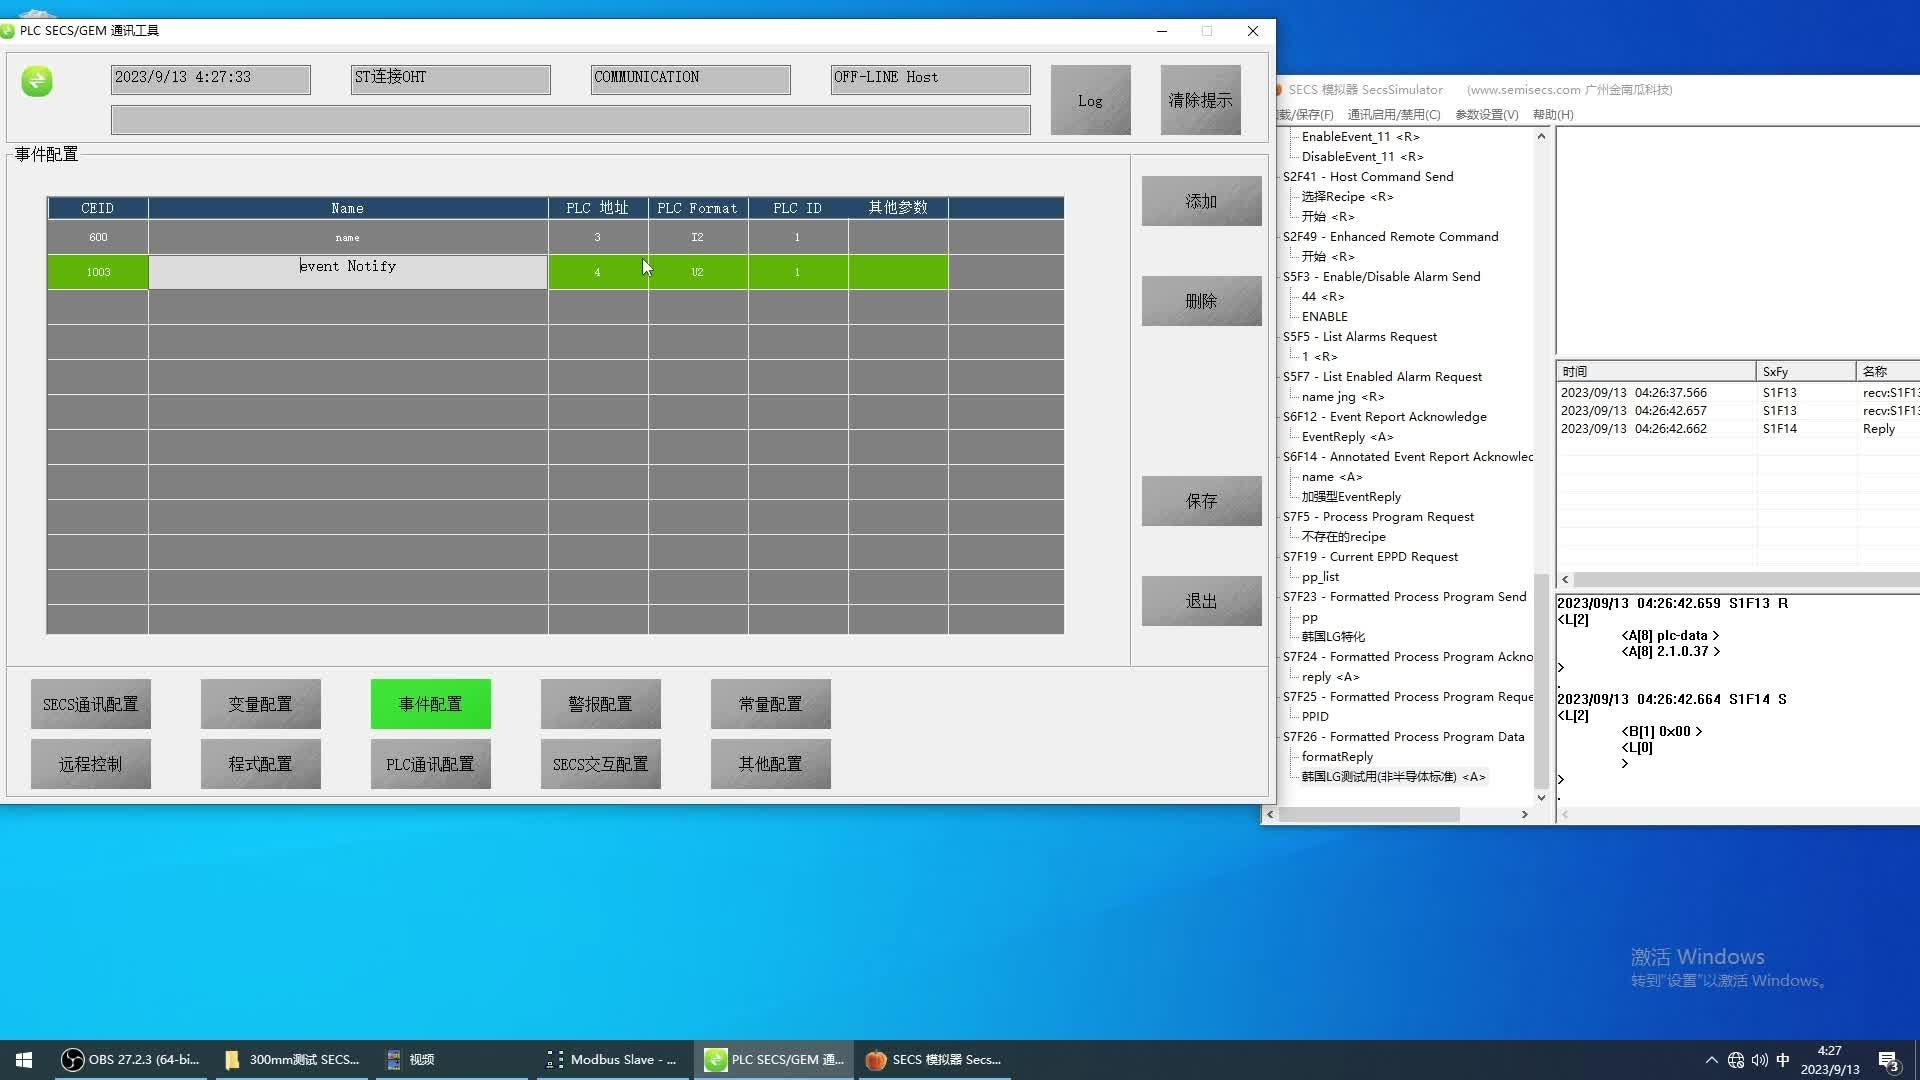Open the 帮助(H) menu
This screenshot has height=1080, width=1920.
[1552, 115]
